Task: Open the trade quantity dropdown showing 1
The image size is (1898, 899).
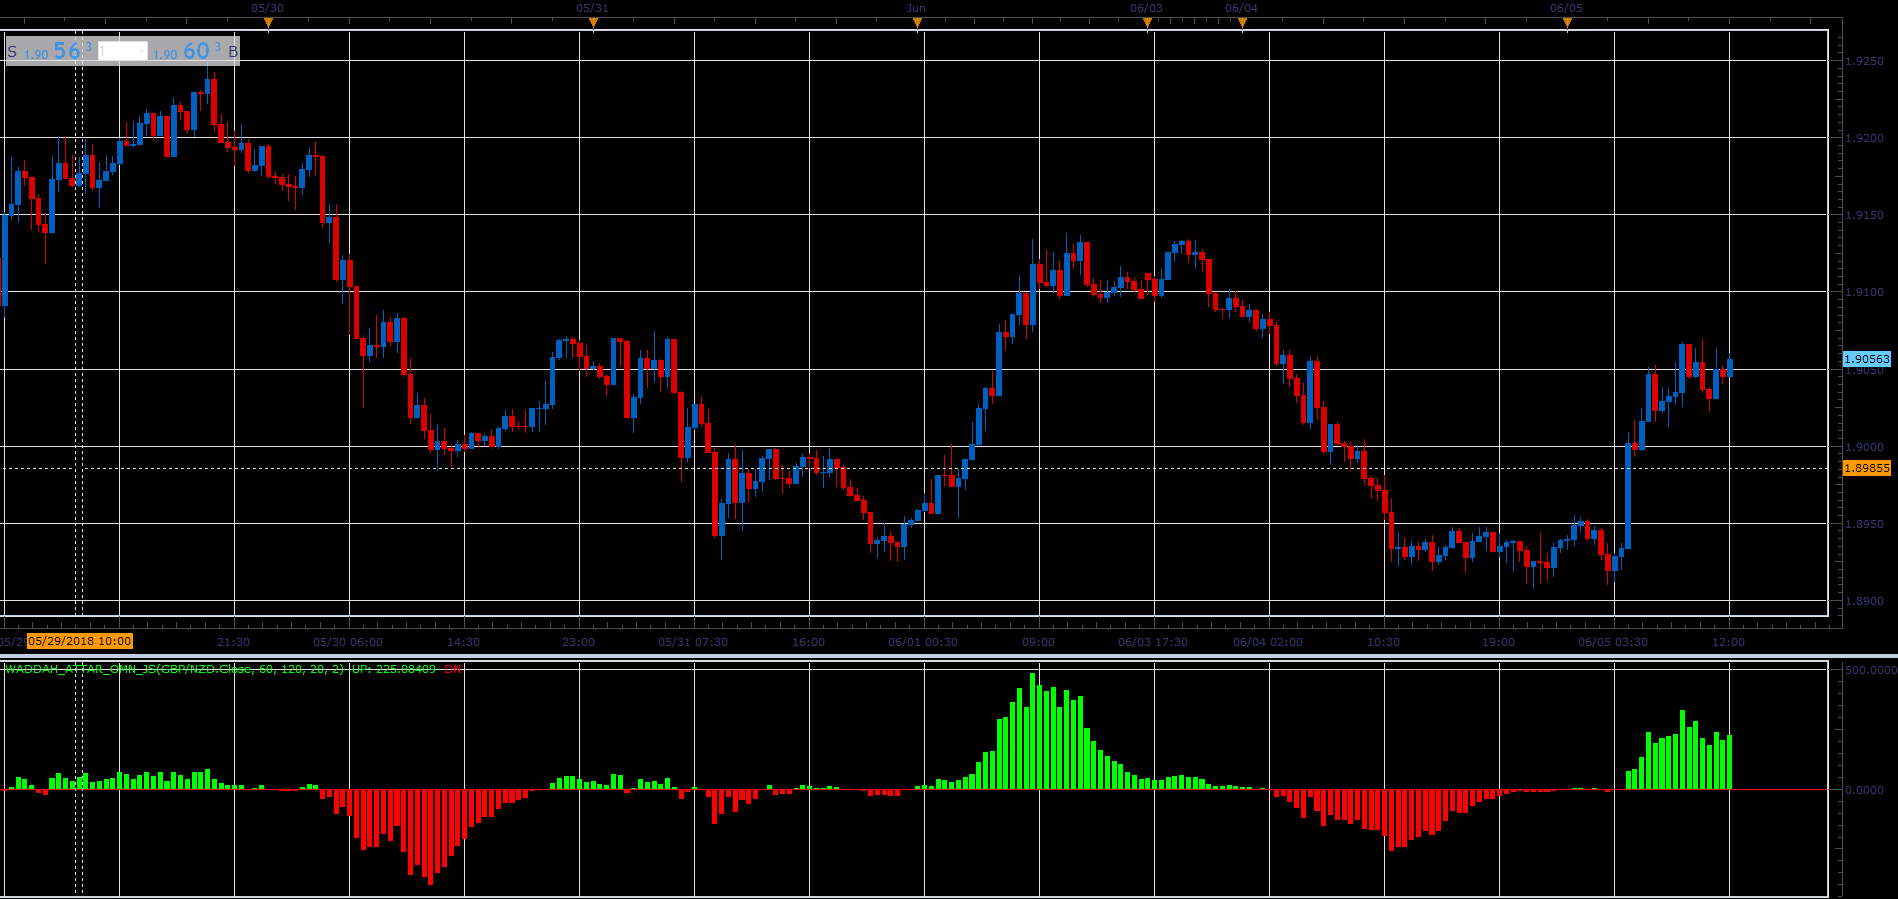Action: (123, 51)
